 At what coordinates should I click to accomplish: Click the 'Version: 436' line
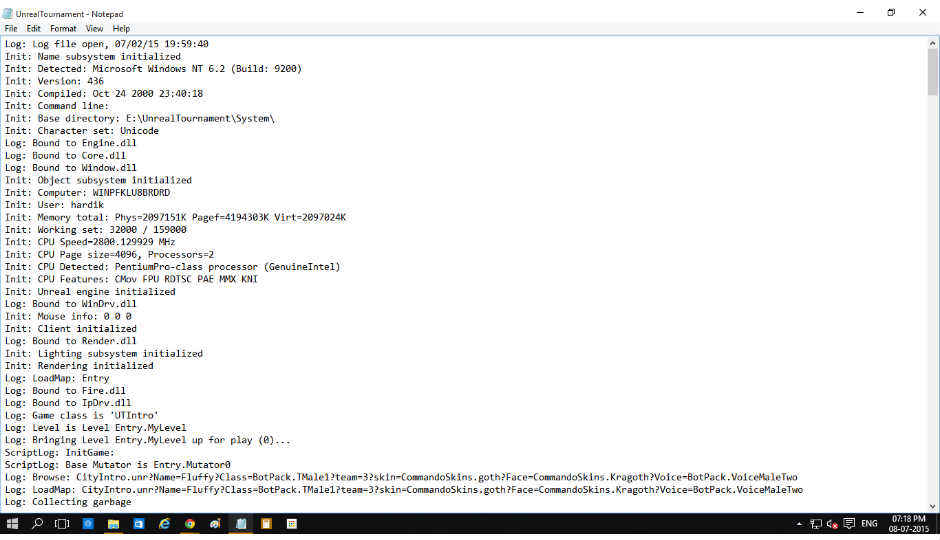coord(55,81)
